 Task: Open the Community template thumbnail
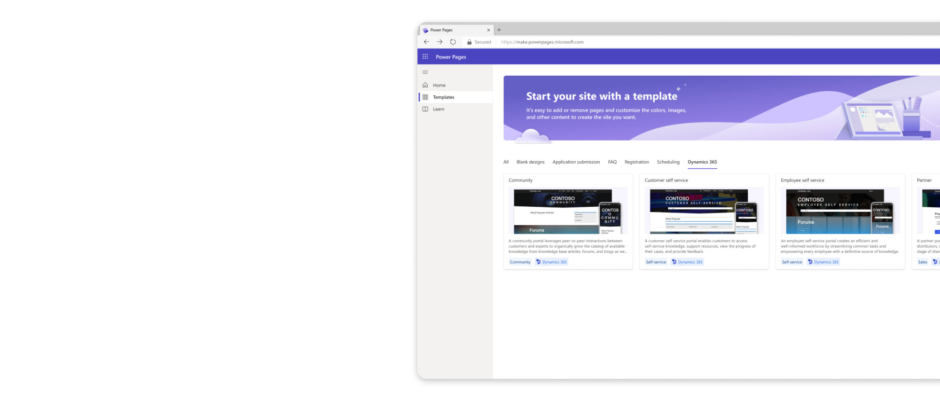pyautogui.click(x=568, y=210)
